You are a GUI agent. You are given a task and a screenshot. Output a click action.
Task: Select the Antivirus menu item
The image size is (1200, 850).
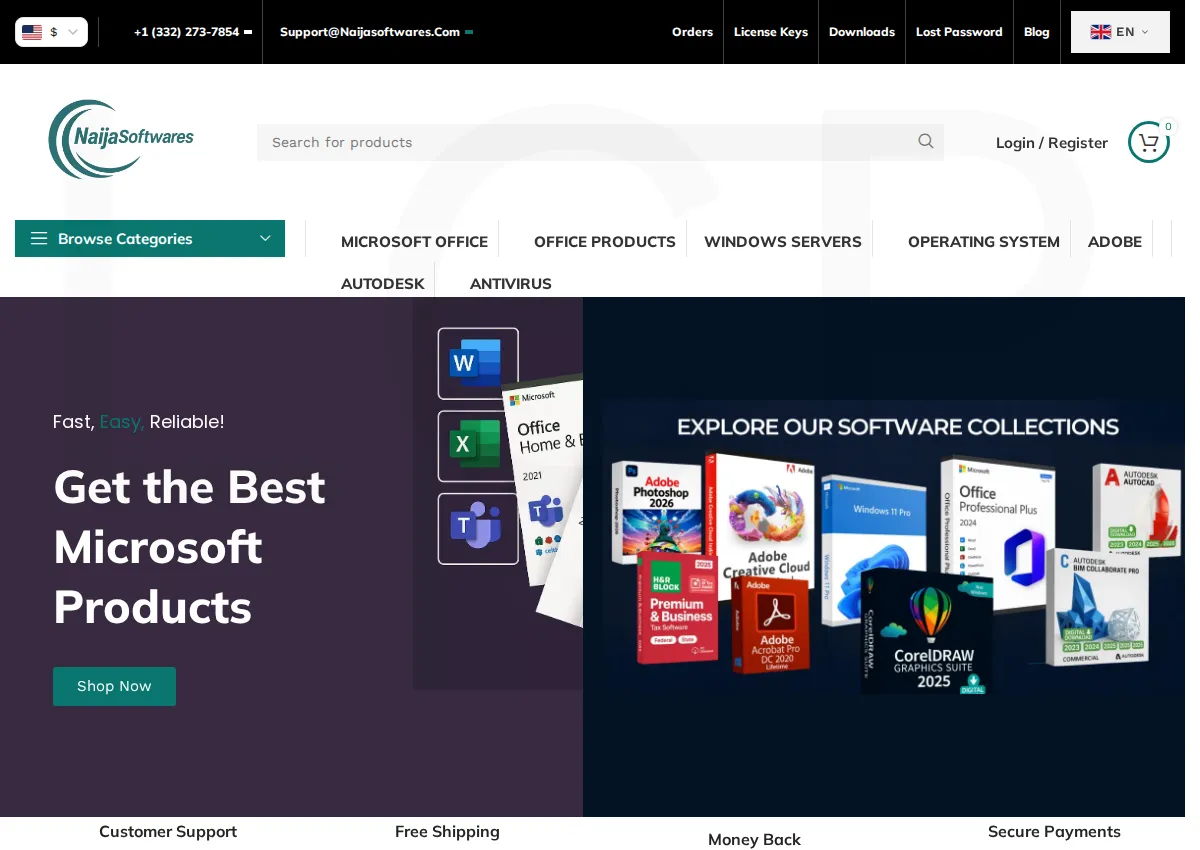[511, 284]
